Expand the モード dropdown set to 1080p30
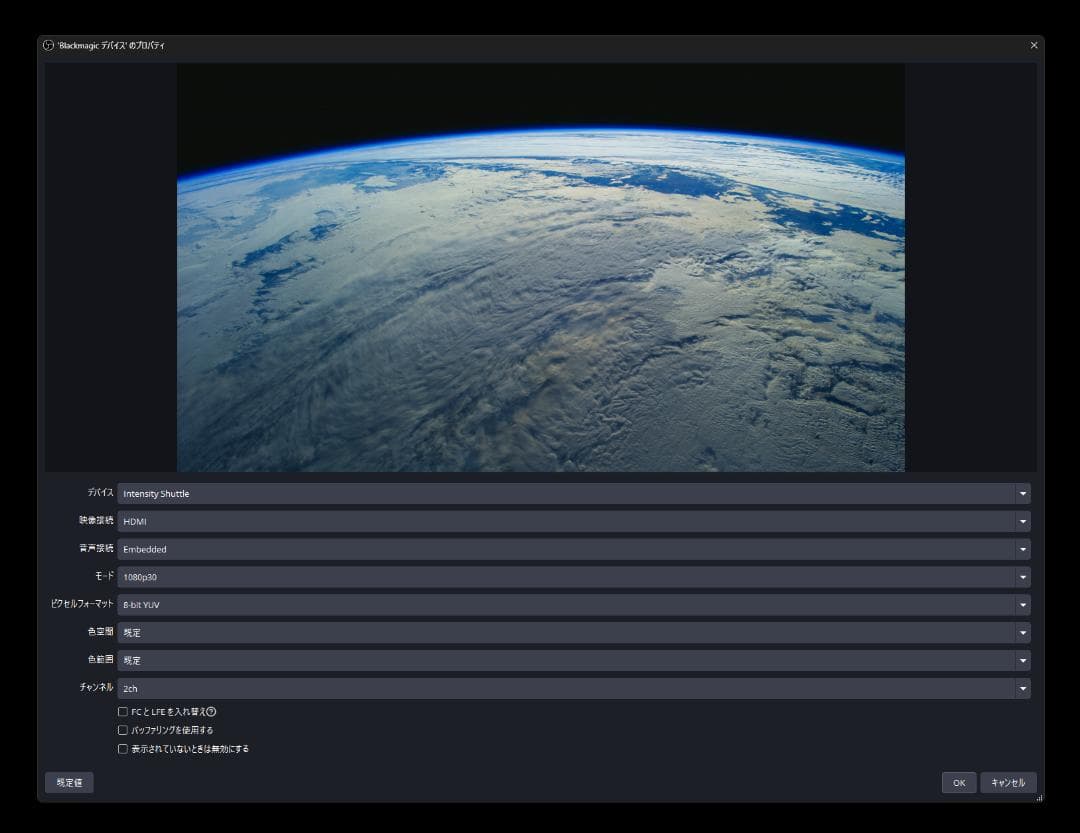Image resolution: width=1080 pixels, height=833 pixels. [573, 577]
